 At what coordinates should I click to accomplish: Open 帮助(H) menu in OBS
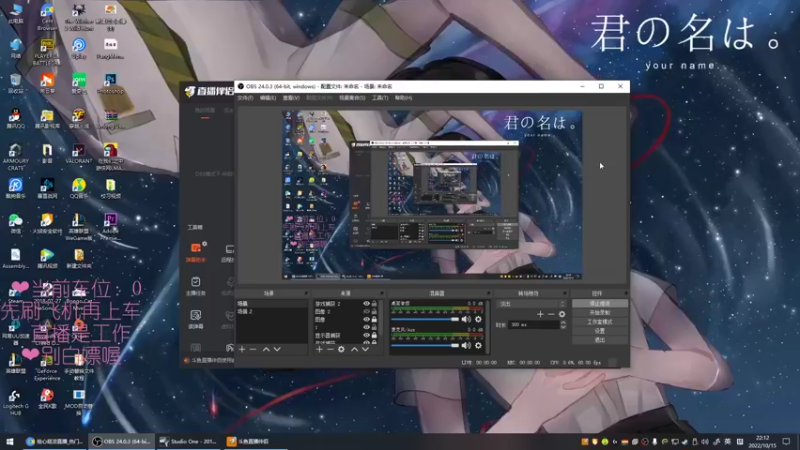point(403,98)
